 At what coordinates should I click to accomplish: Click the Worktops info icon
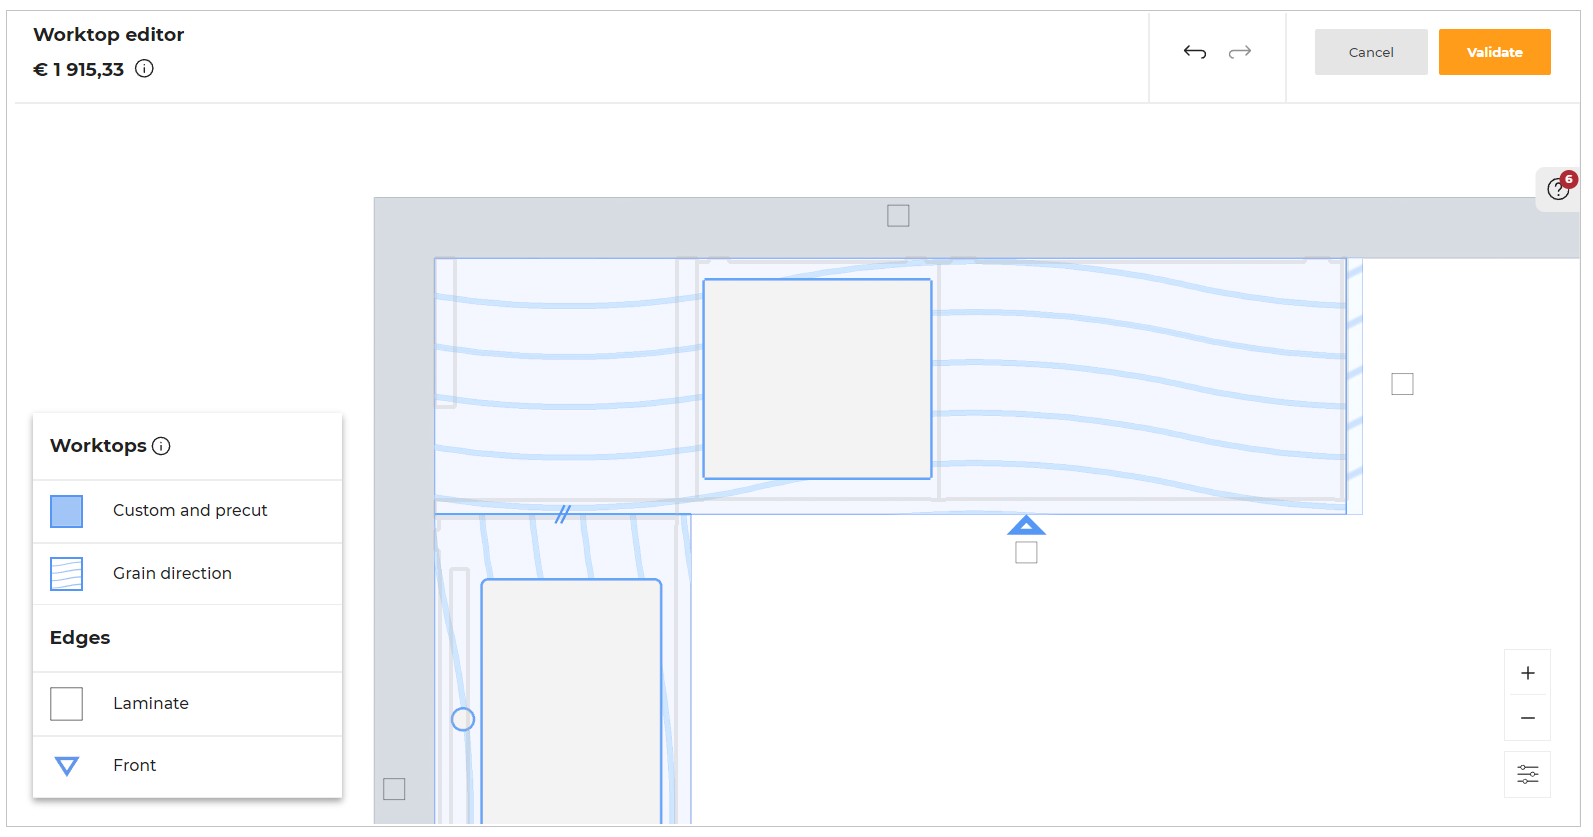[161, 446]
